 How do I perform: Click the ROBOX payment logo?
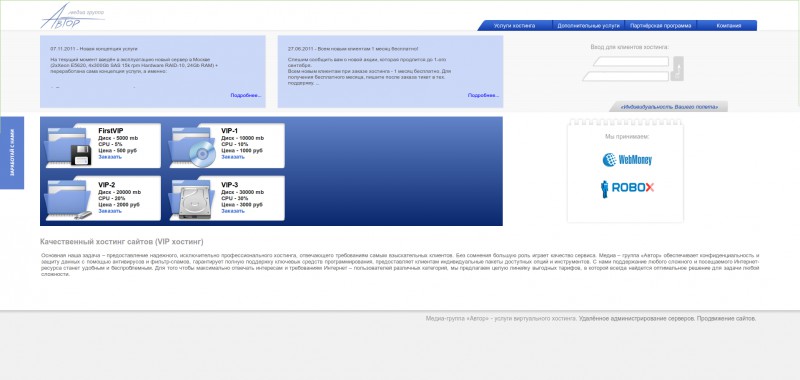[x=627, y=188]
